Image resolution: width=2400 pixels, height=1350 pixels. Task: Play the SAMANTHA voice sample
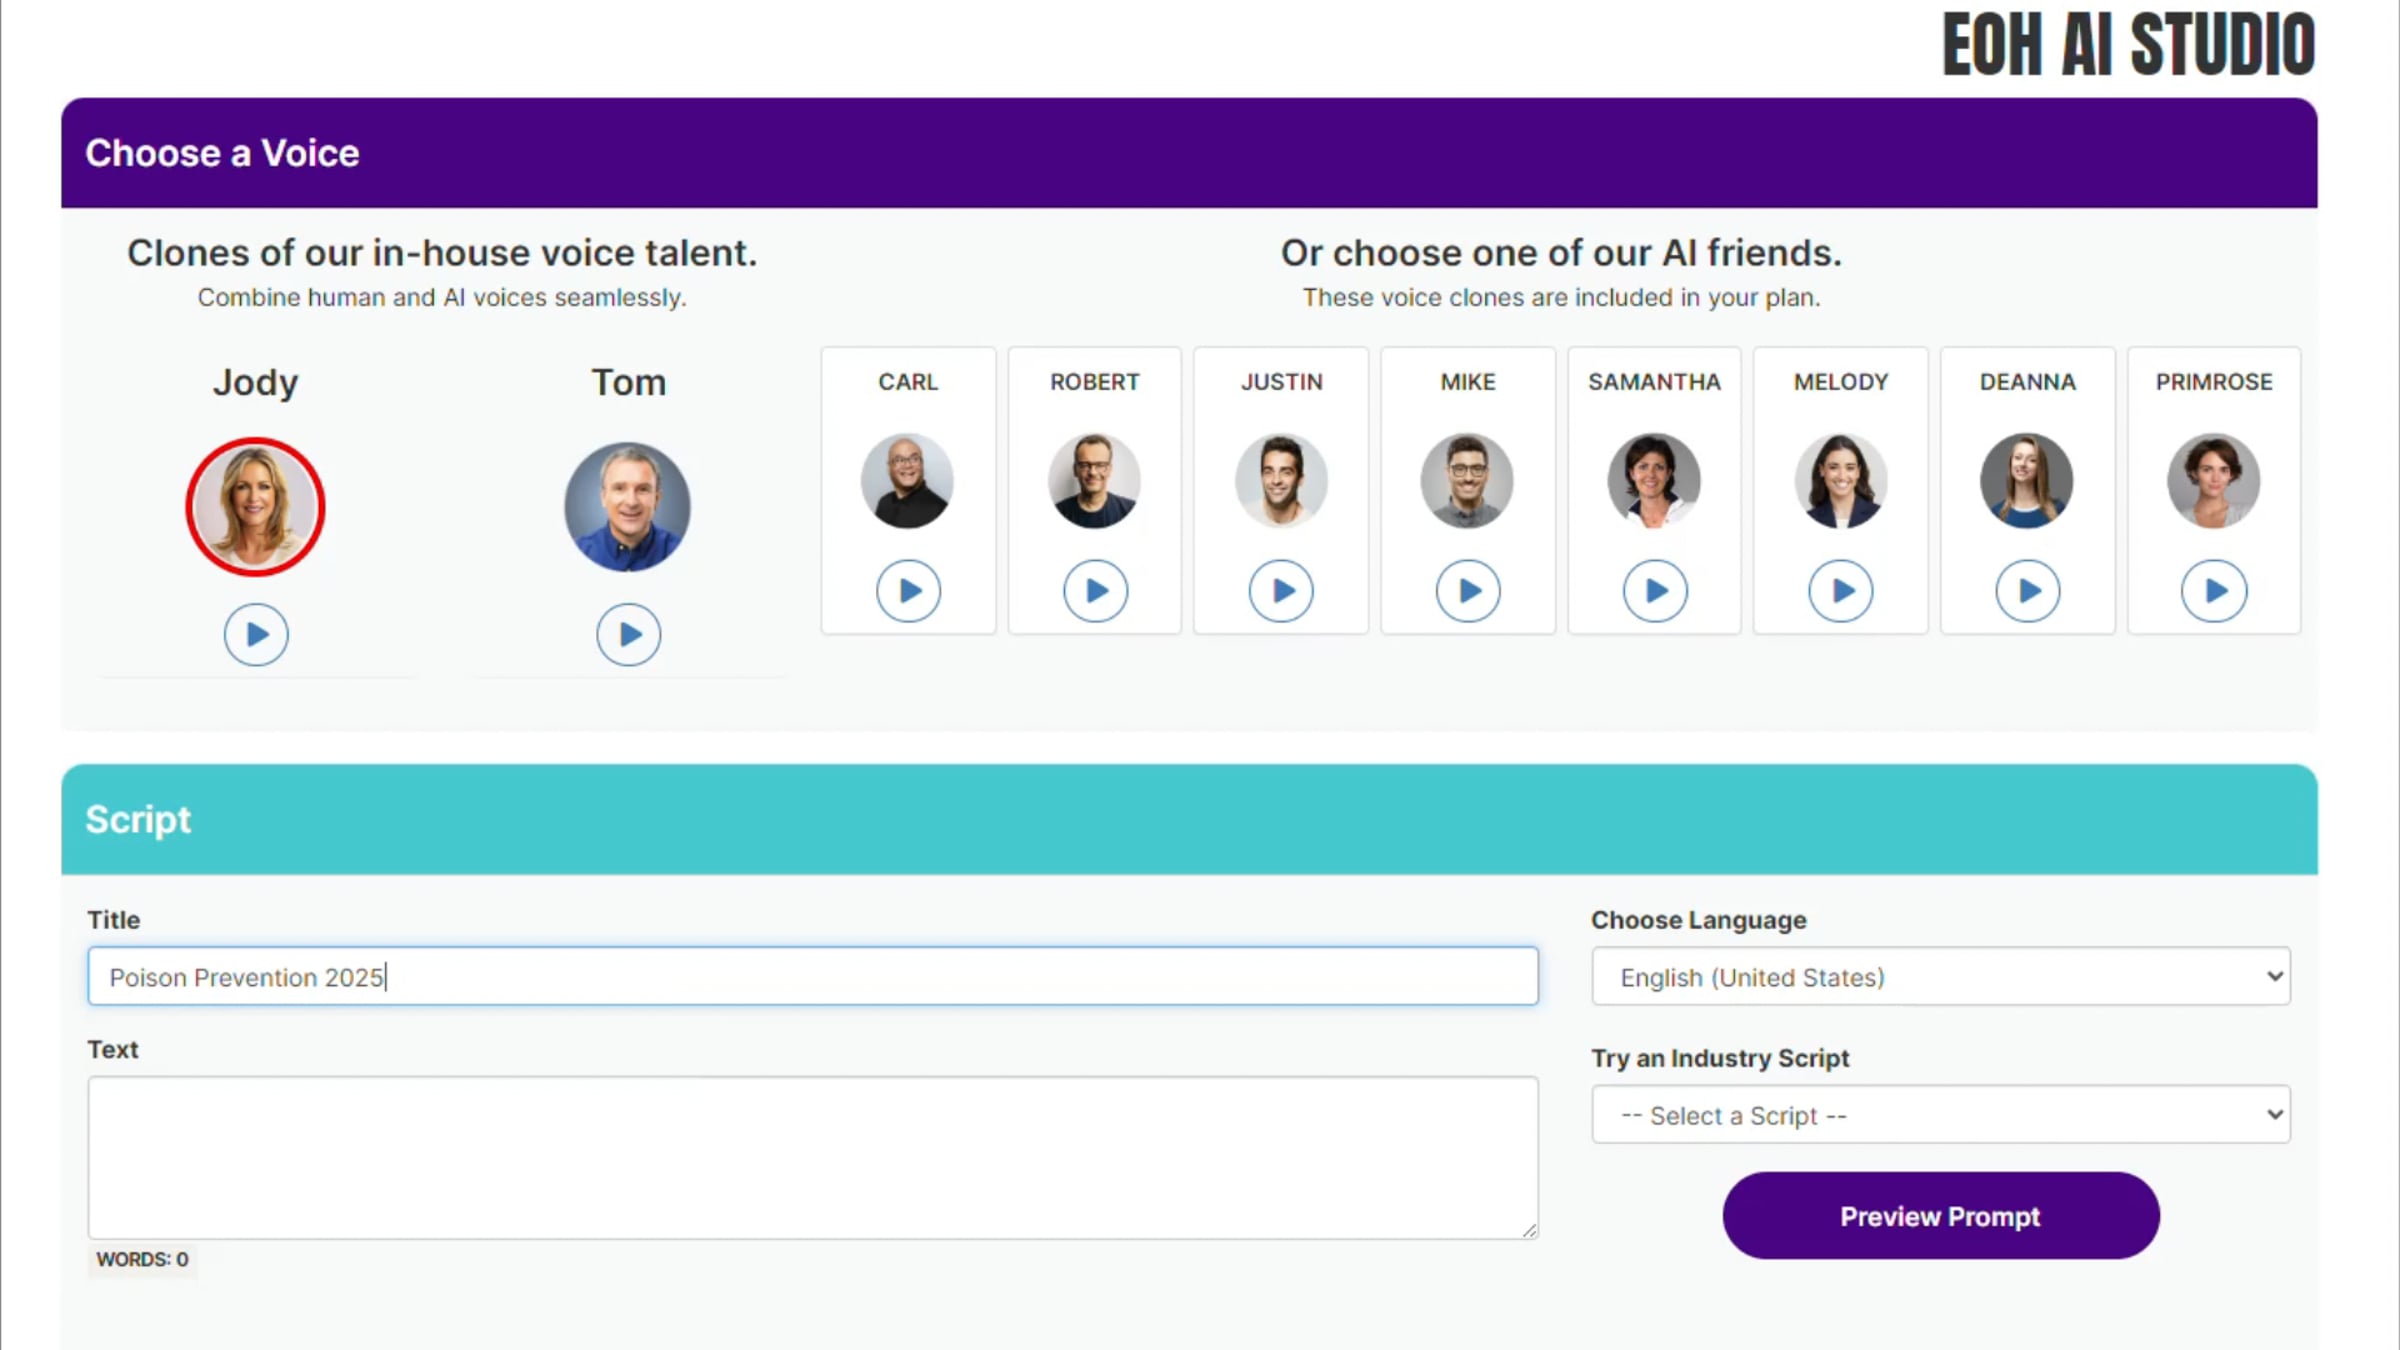[1655, 591]
